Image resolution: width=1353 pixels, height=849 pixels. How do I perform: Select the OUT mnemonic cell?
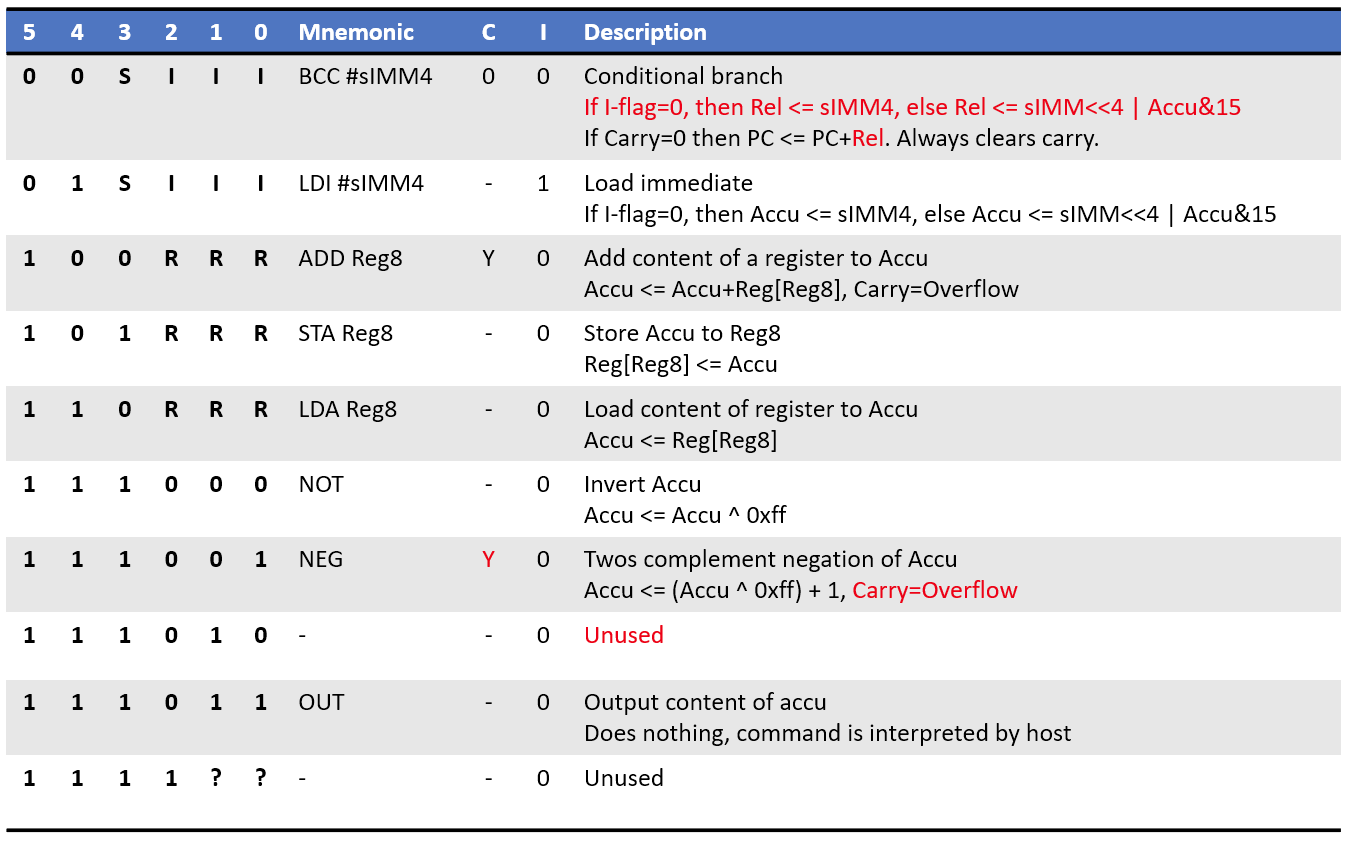tap(321, 702)
